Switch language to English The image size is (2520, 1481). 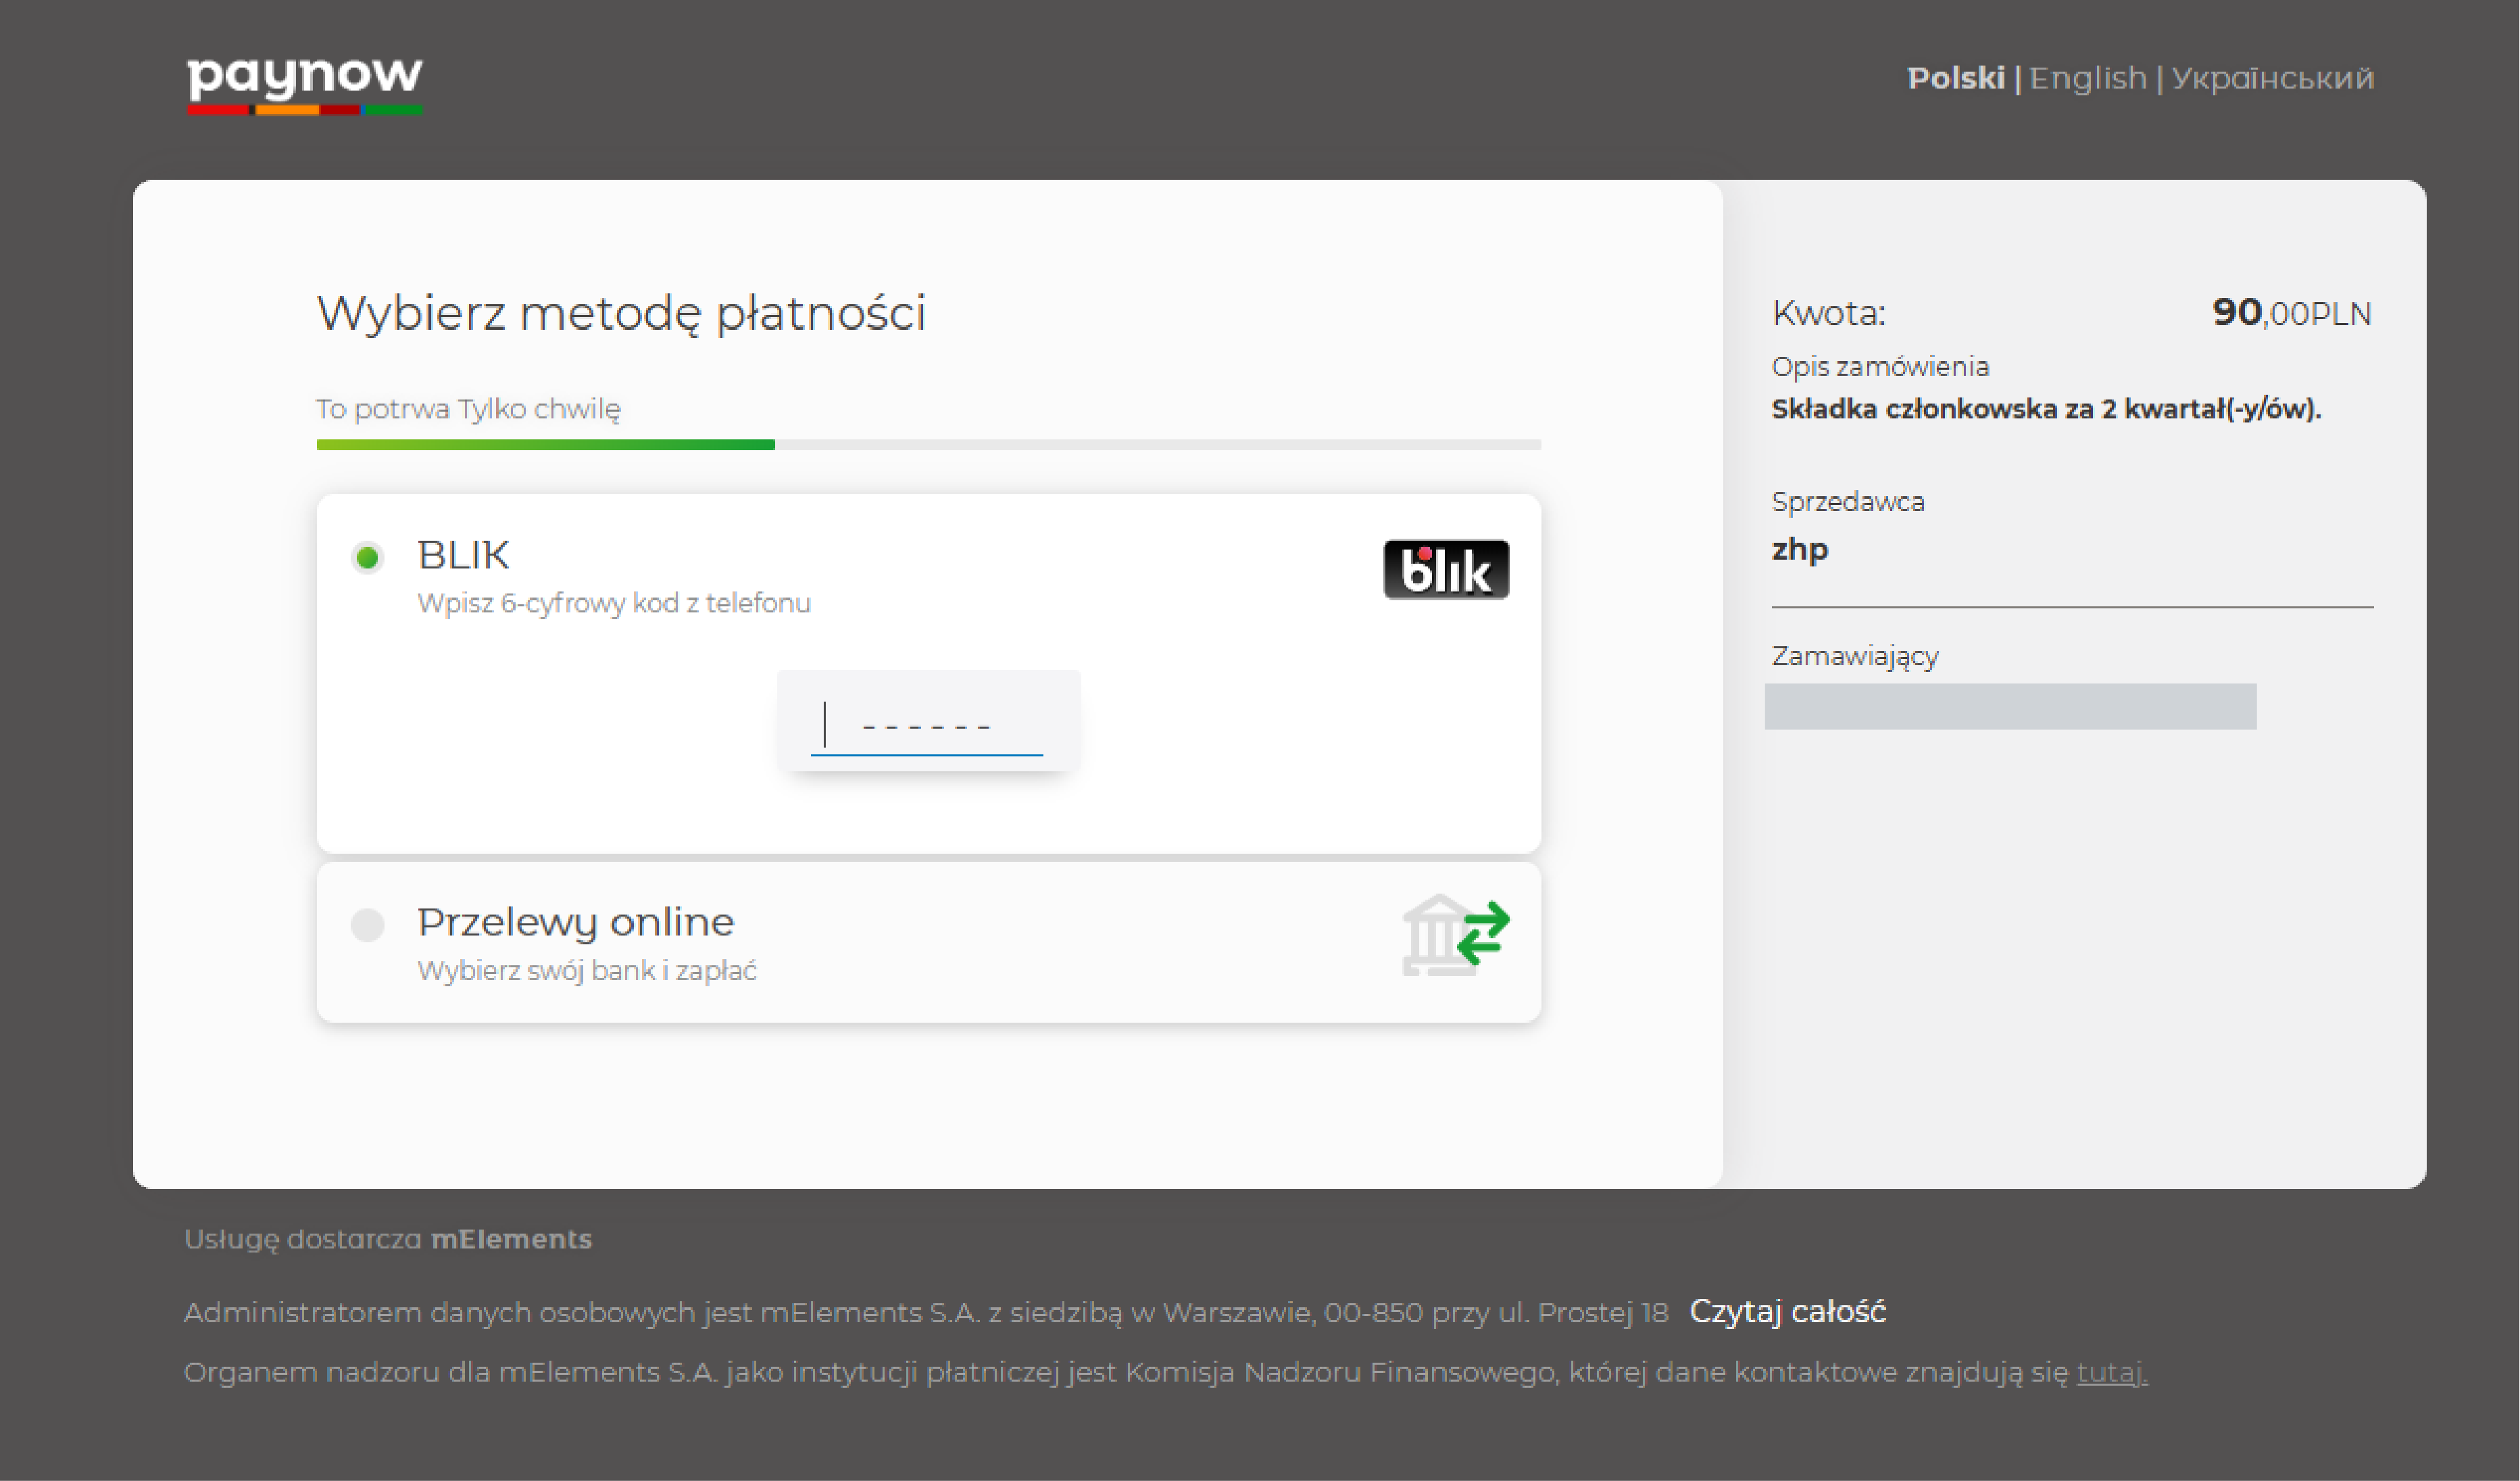[2087, 78]
